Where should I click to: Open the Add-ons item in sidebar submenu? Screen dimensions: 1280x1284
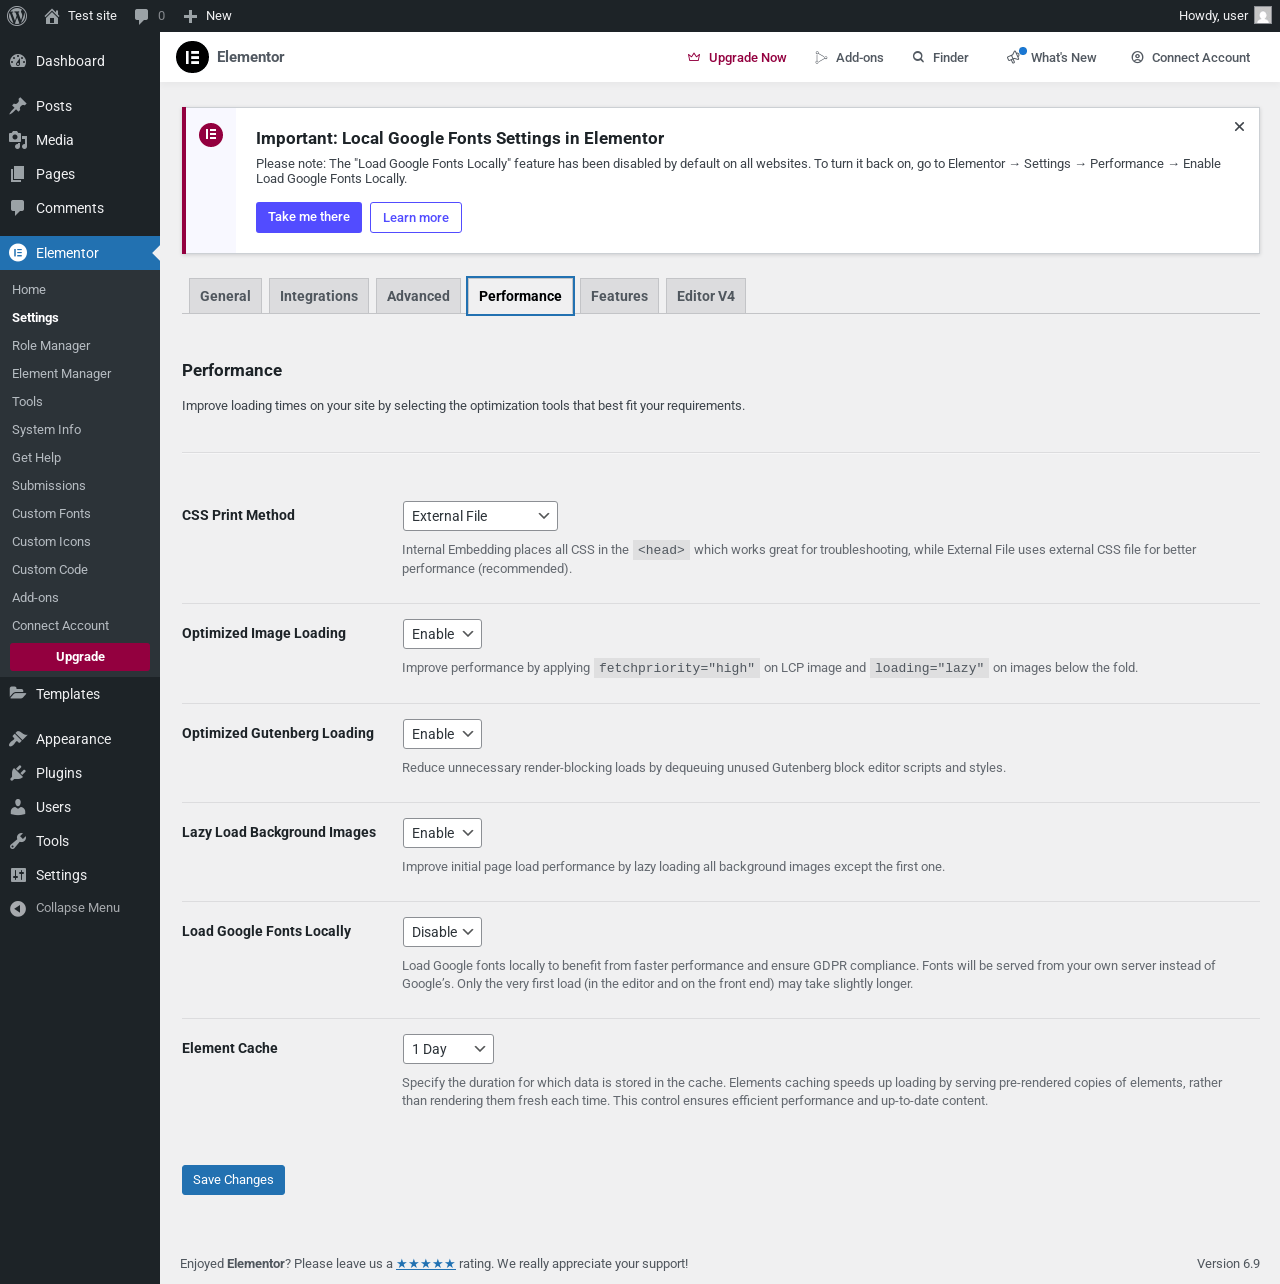[x=35, y=598]
